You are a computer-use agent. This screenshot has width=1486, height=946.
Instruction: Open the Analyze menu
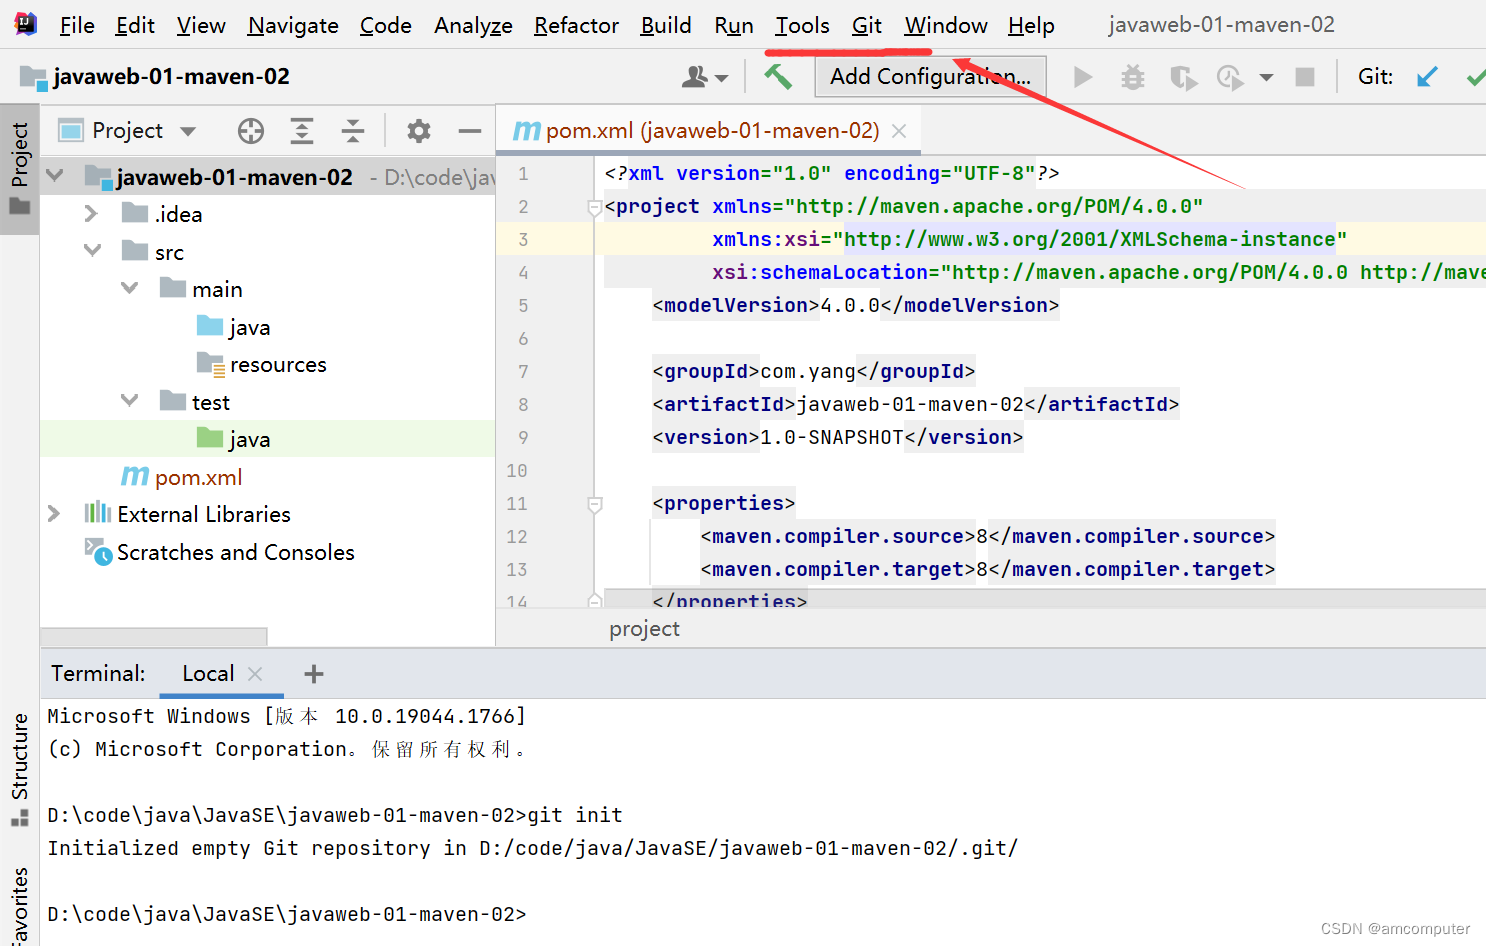point(473,25)
